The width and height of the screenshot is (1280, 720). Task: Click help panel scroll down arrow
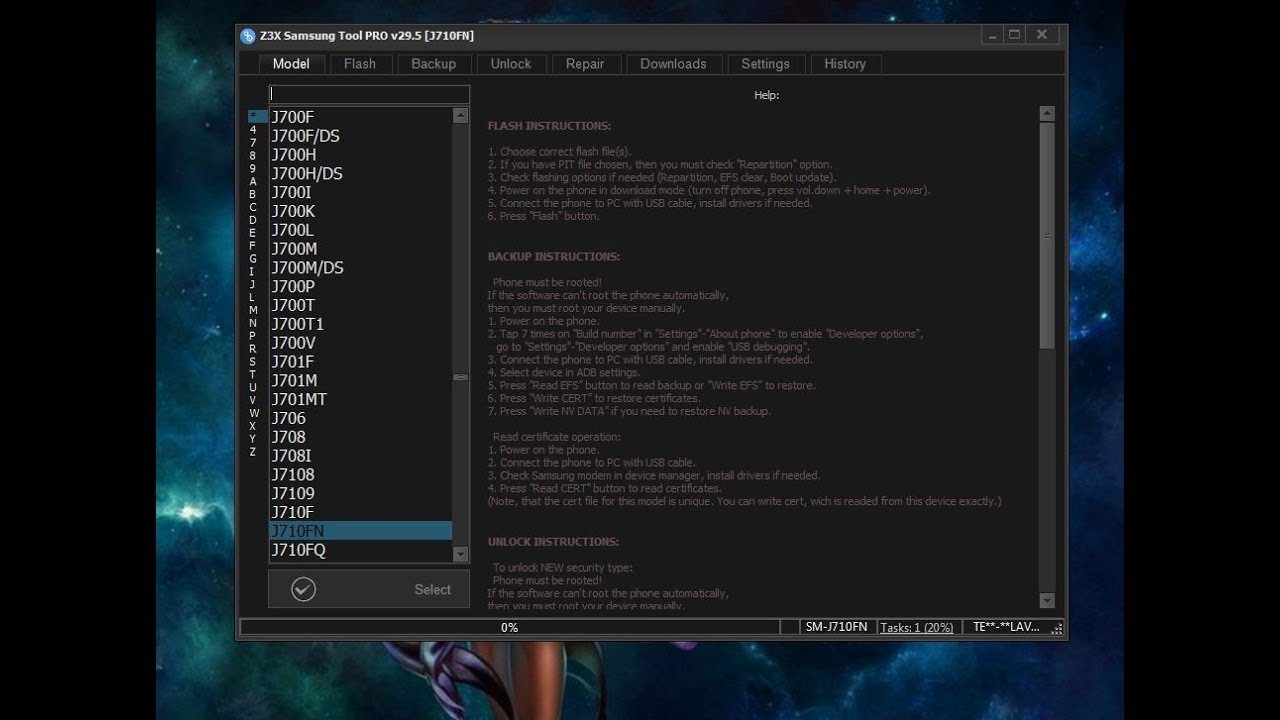click(1047, 600)
